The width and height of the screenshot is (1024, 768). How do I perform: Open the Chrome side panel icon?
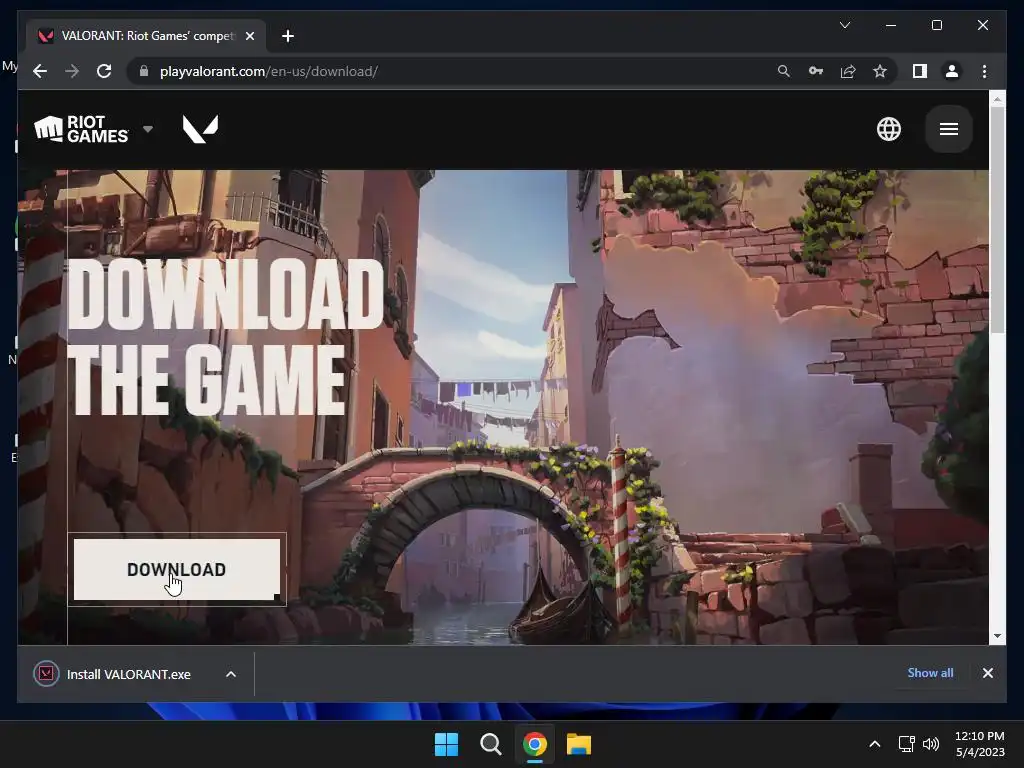tap(920, 71)
